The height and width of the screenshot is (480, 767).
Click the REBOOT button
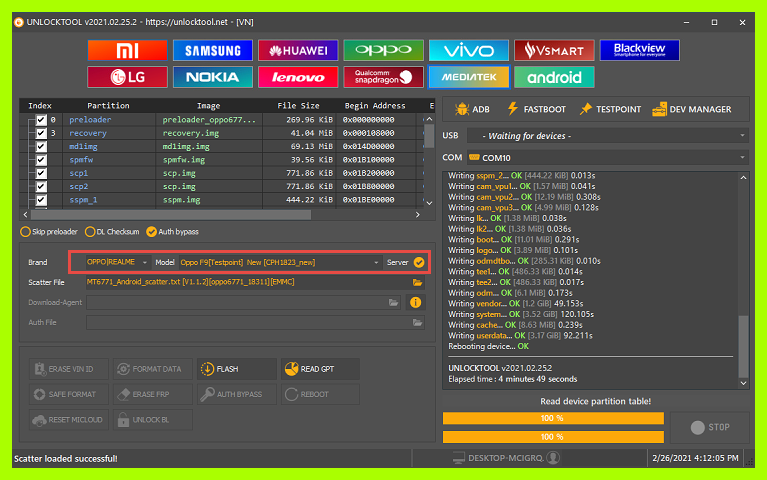pyautogui.click(x=320, y=394)
